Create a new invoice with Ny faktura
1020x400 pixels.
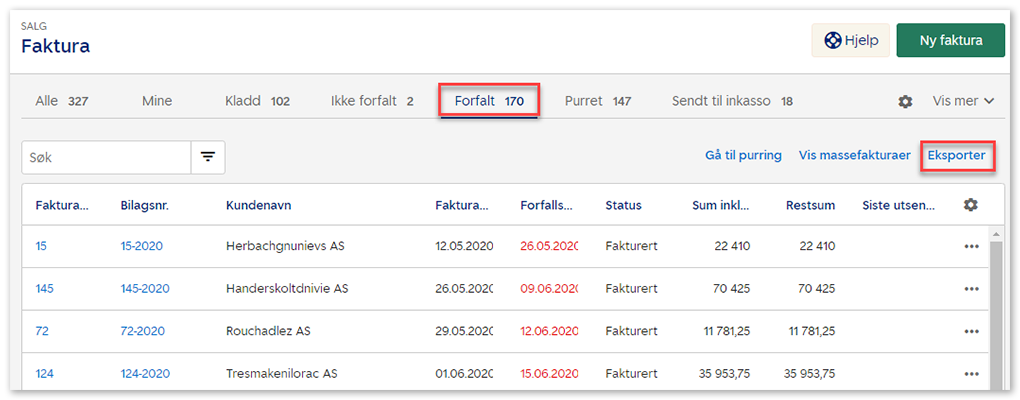(x=950, y=41)
